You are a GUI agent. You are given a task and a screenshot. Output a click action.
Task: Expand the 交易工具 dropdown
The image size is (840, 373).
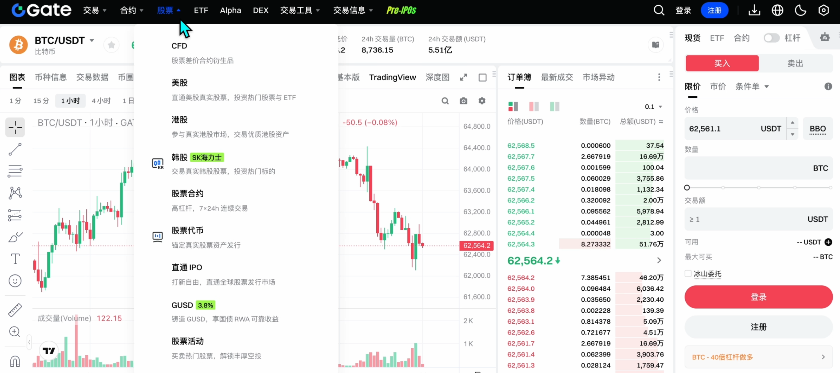[x=300, y=10]
